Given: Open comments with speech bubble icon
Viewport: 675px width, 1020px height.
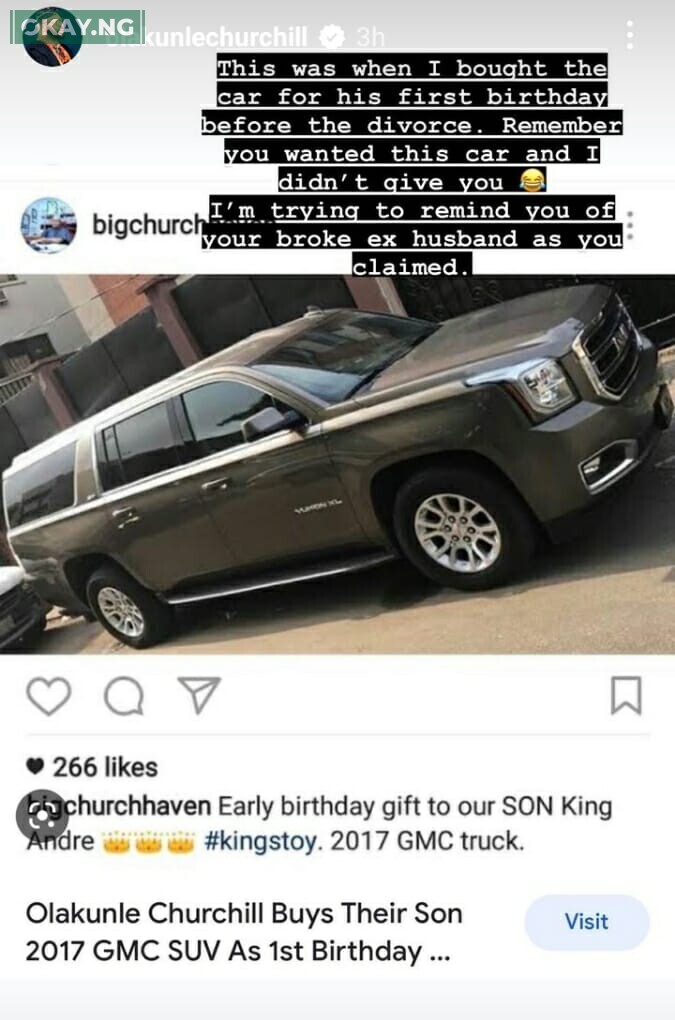Looking at the screenshot, I should click(x=124, y=696).
